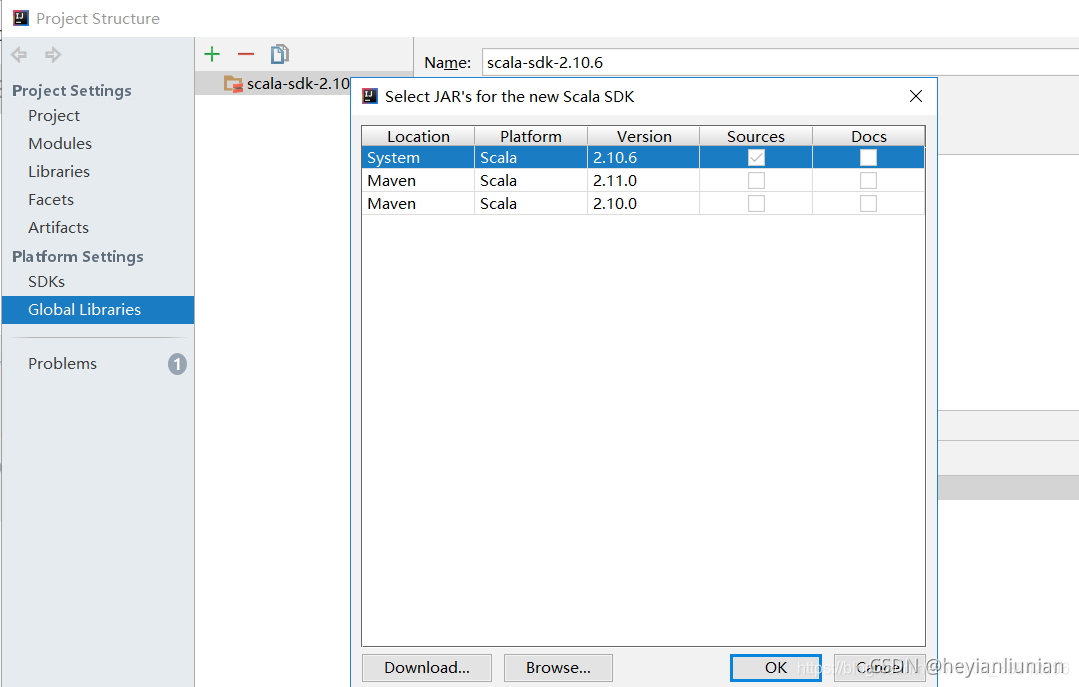
Task: Add a new global library with the plus icon
Action: (x=211, y=53)
